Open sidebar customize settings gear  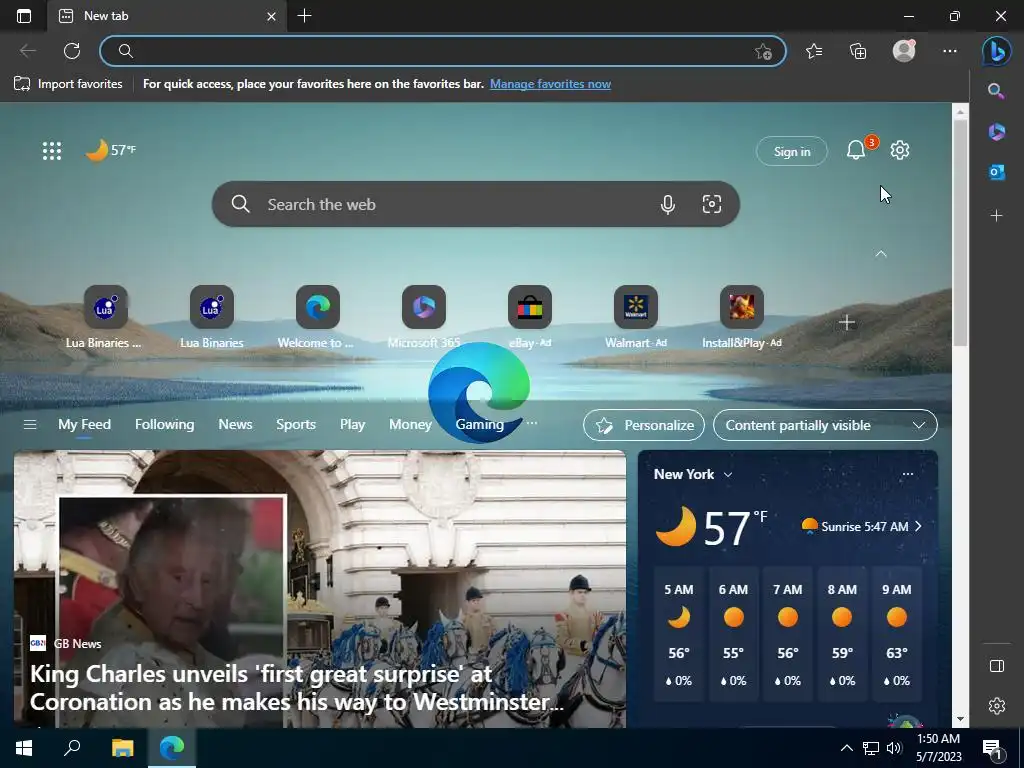coord(997,706)
